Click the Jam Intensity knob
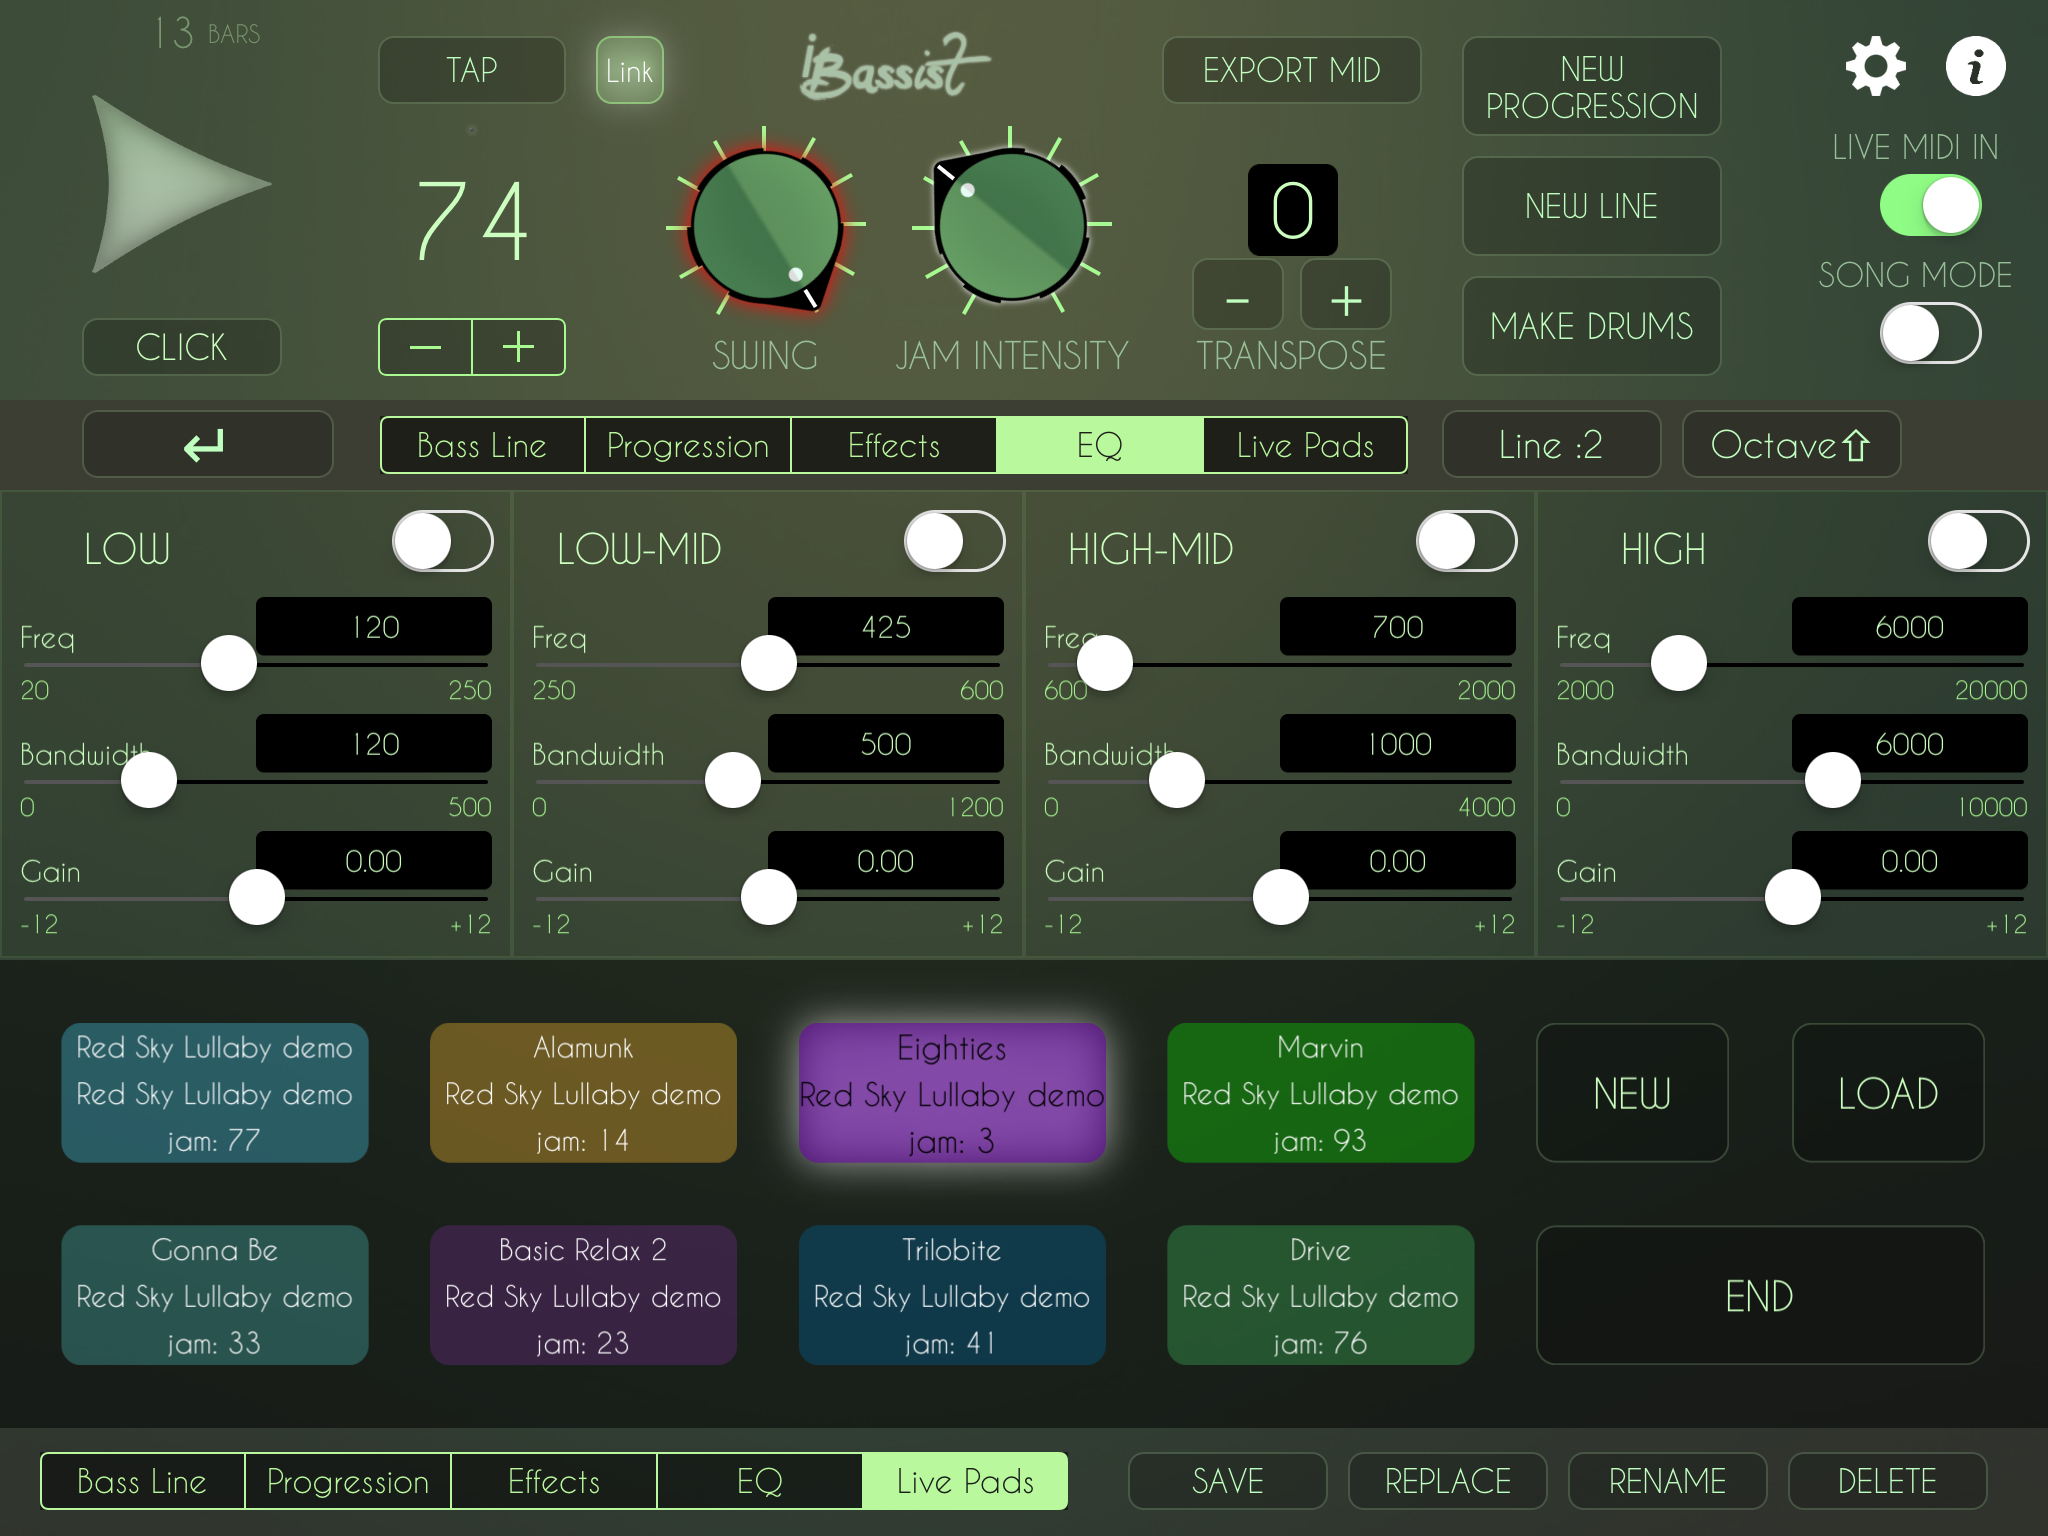 coord(1011,224)
